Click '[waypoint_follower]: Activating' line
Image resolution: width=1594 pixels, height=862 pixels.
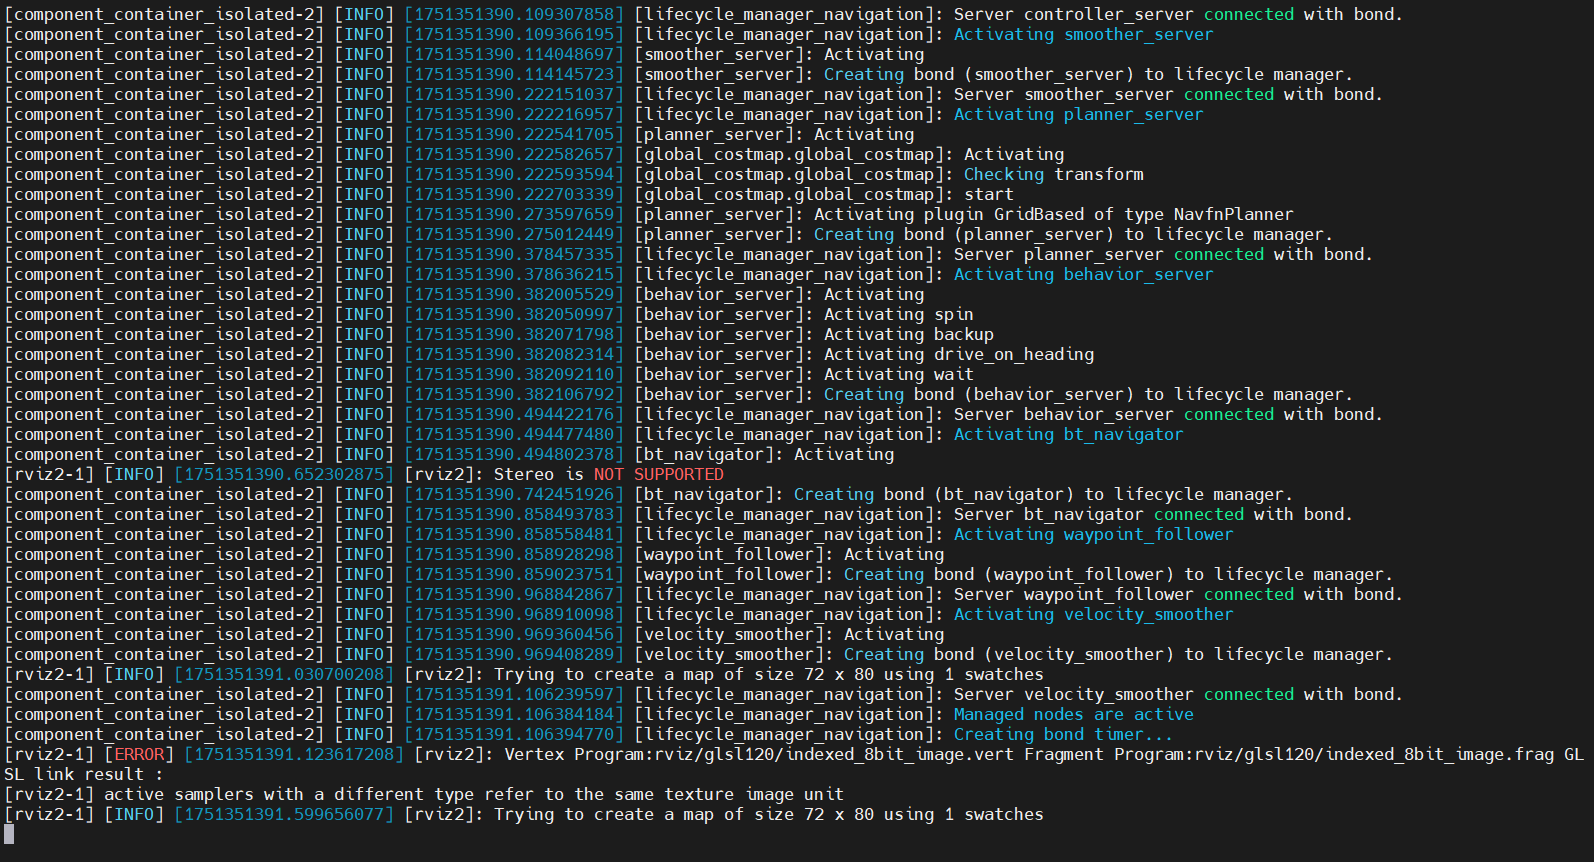click(789, 554)
